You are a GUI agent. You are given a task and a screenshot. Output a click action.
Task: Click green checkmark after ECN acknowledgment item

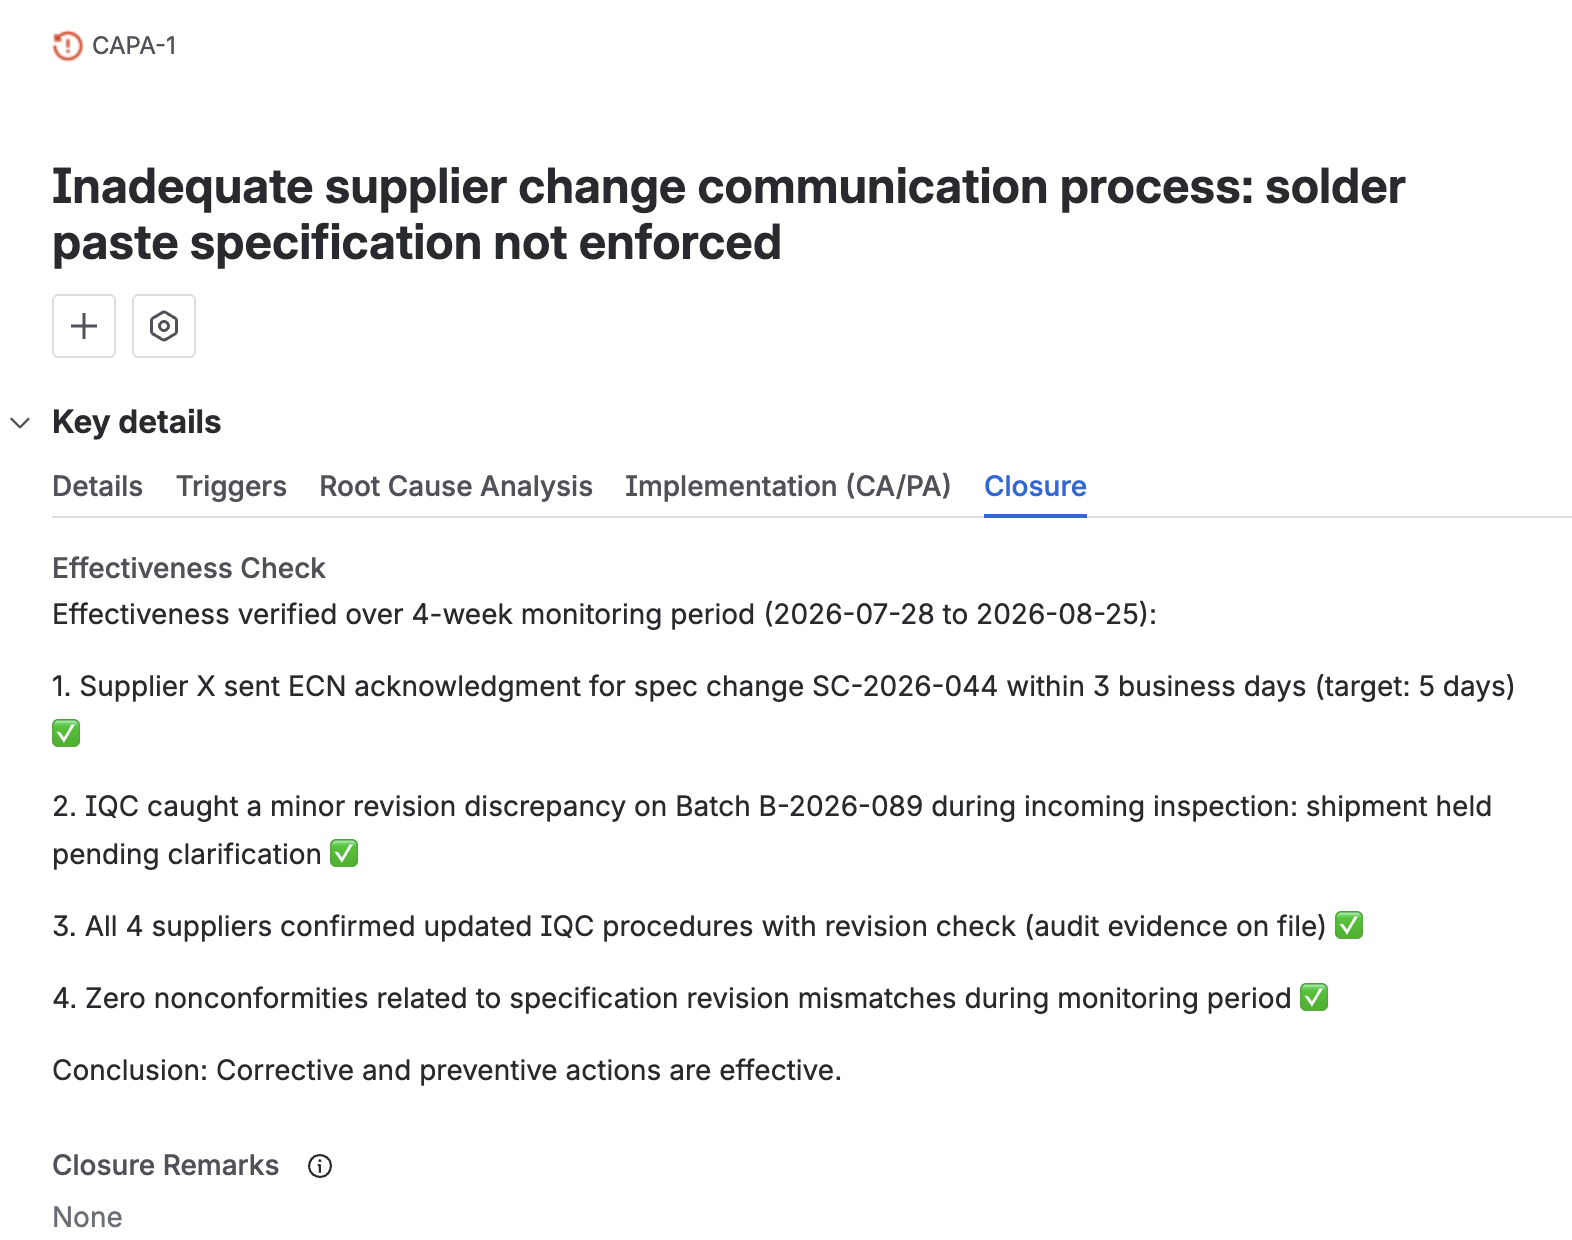click(66, 734)
